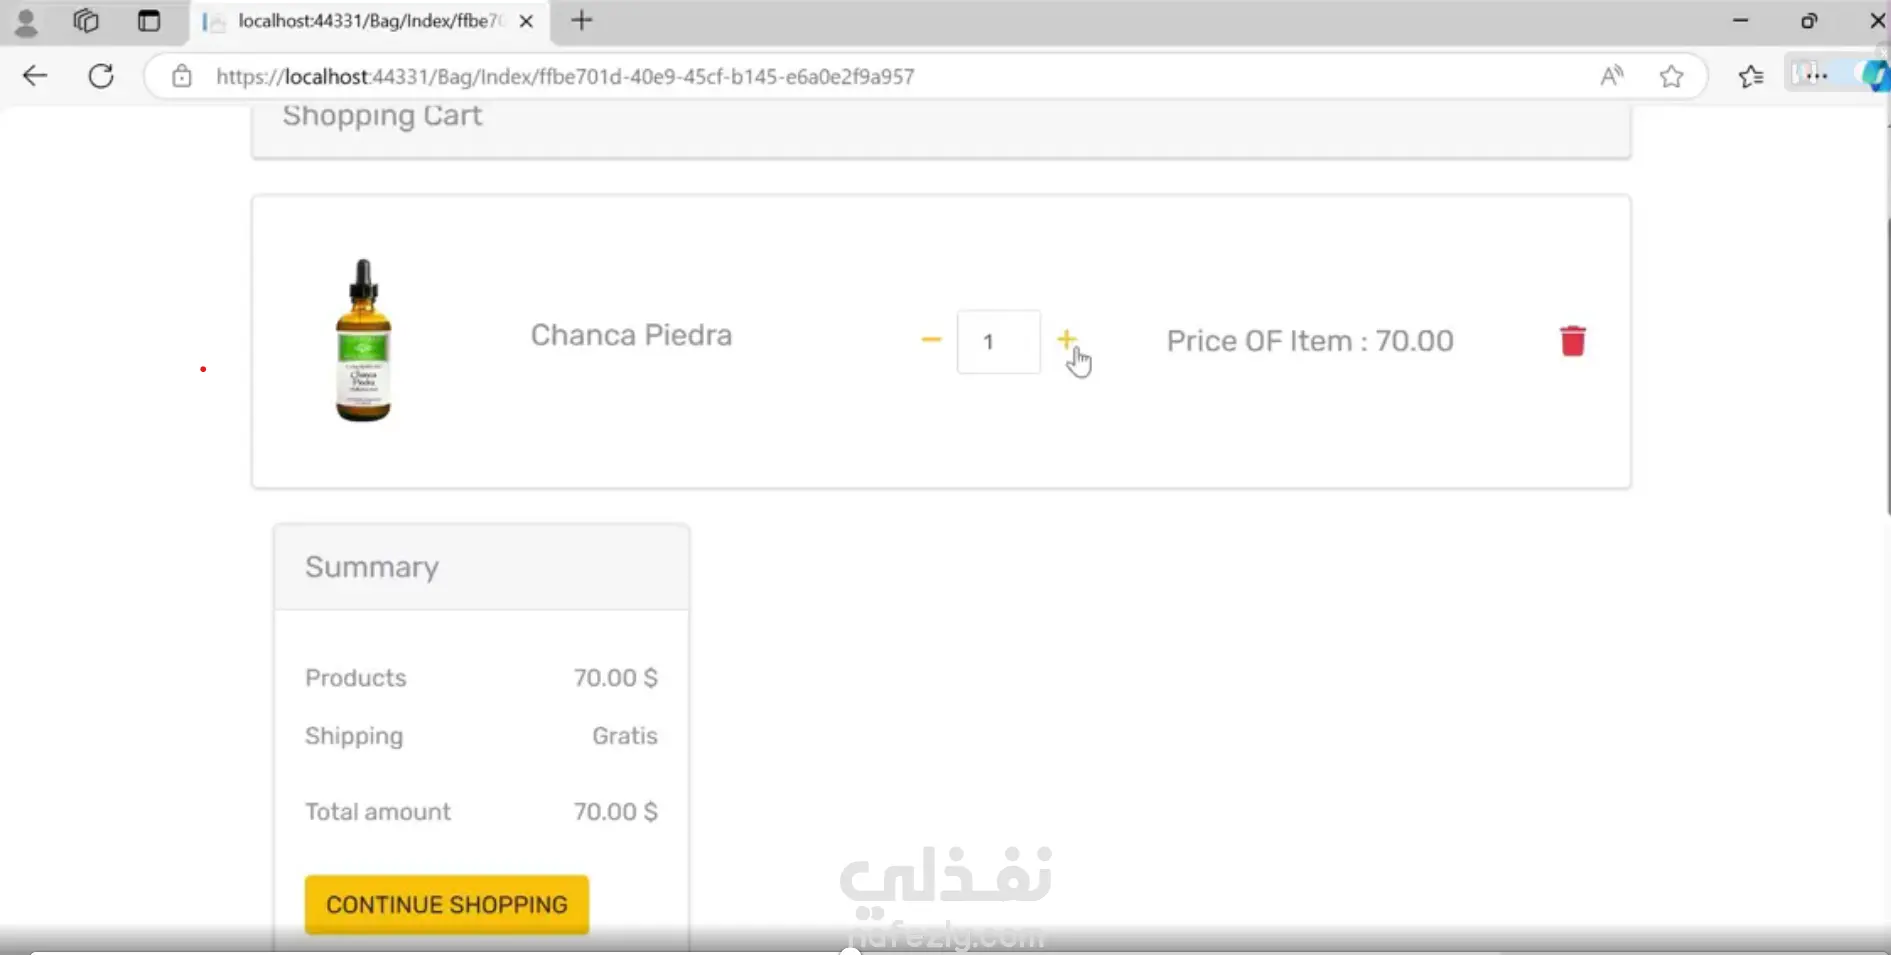
Task: Go back with the browser back arrow
Action: [35, 76]
